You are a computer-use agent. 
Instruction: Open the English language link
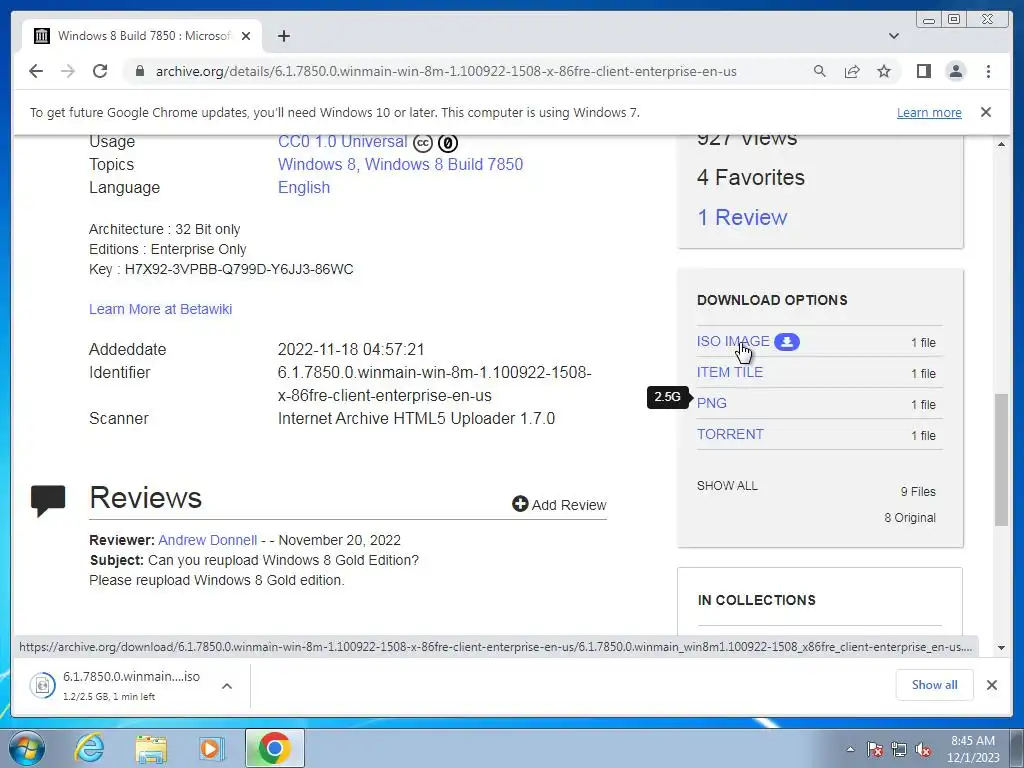point(304,187)
